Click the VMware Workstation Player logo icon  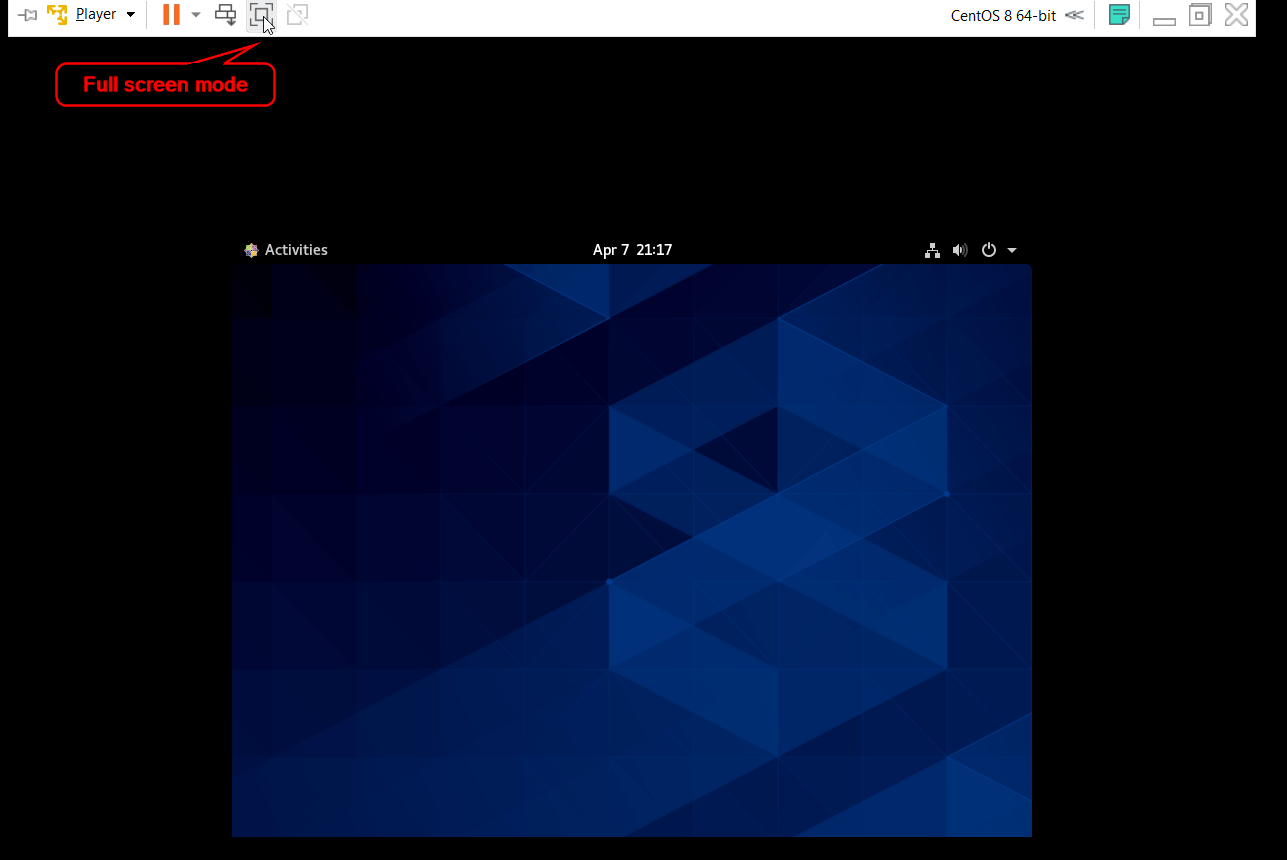coord(57,14)
